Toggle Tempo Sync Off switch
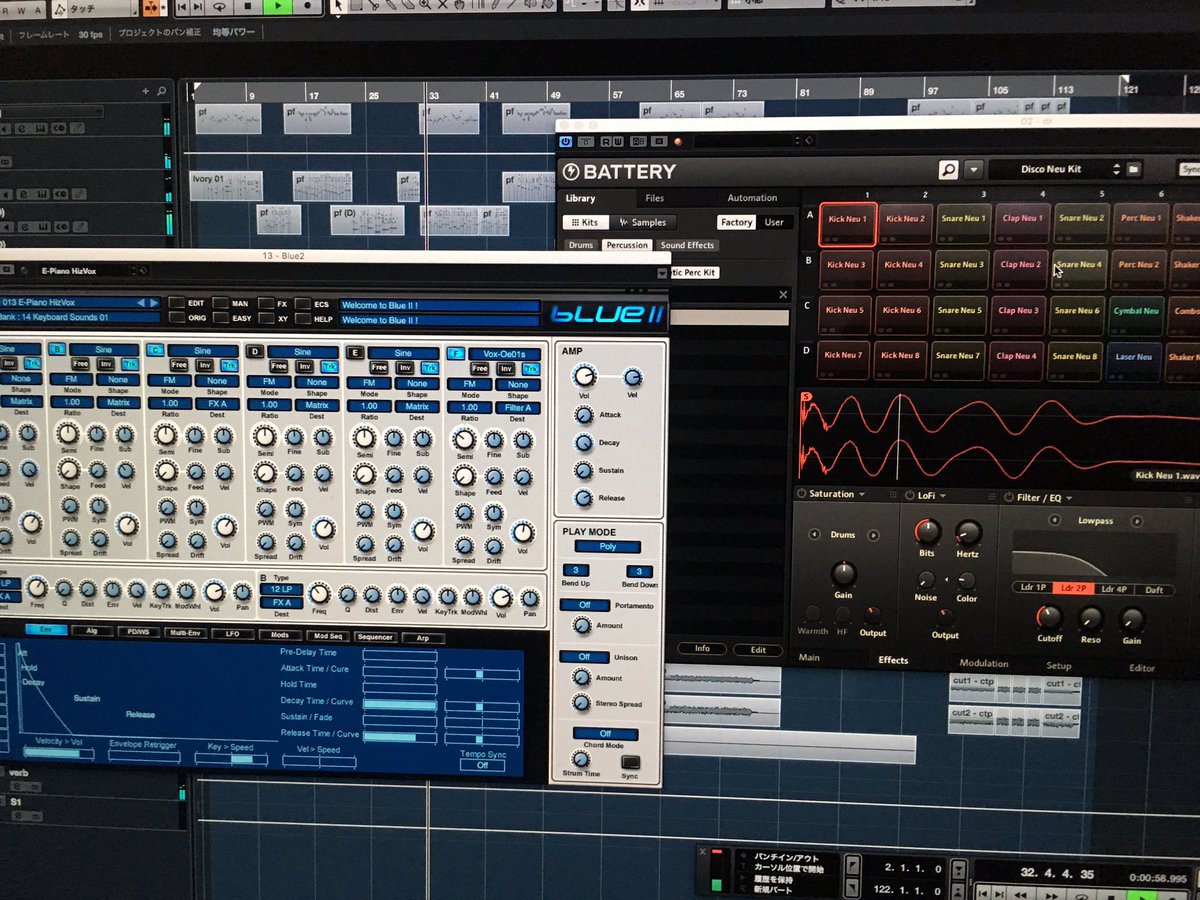The width and height of the screenshot is (1200, 900). click(x=482, y=765)
